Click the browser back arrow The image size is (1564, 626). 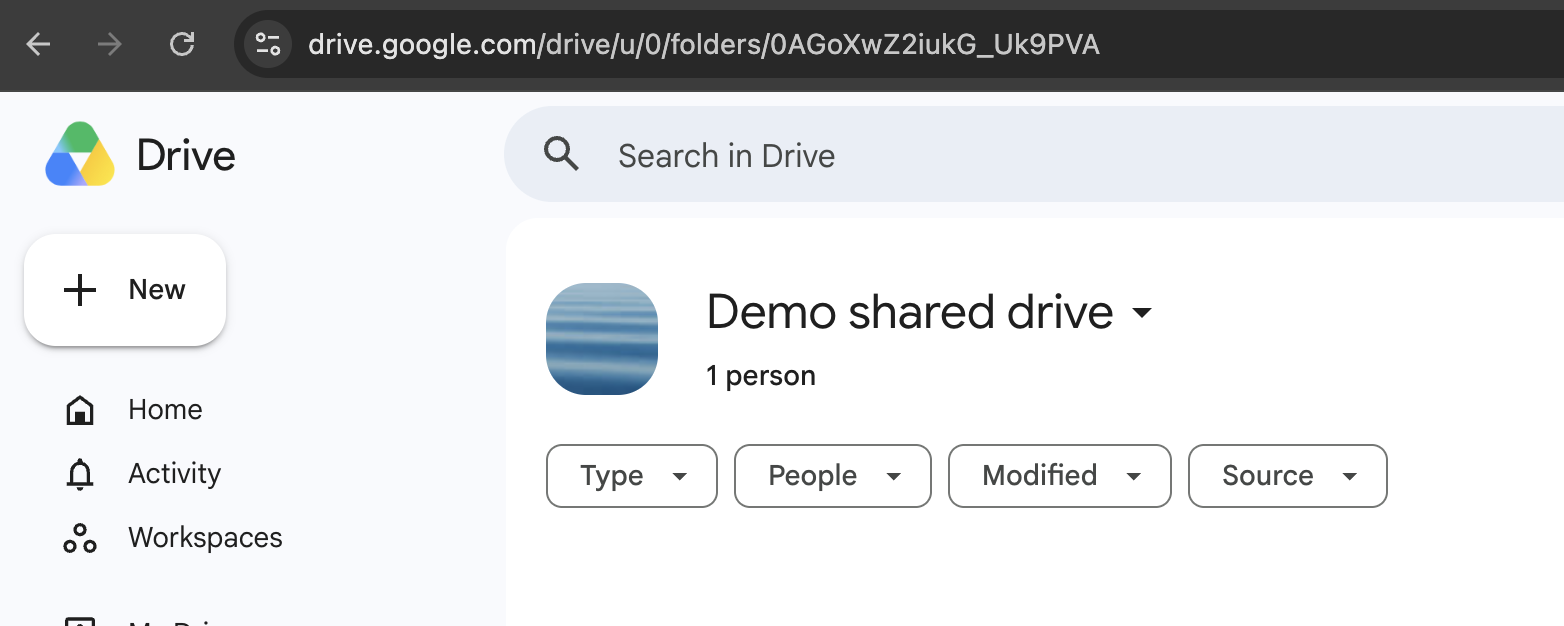coord(38,44)
